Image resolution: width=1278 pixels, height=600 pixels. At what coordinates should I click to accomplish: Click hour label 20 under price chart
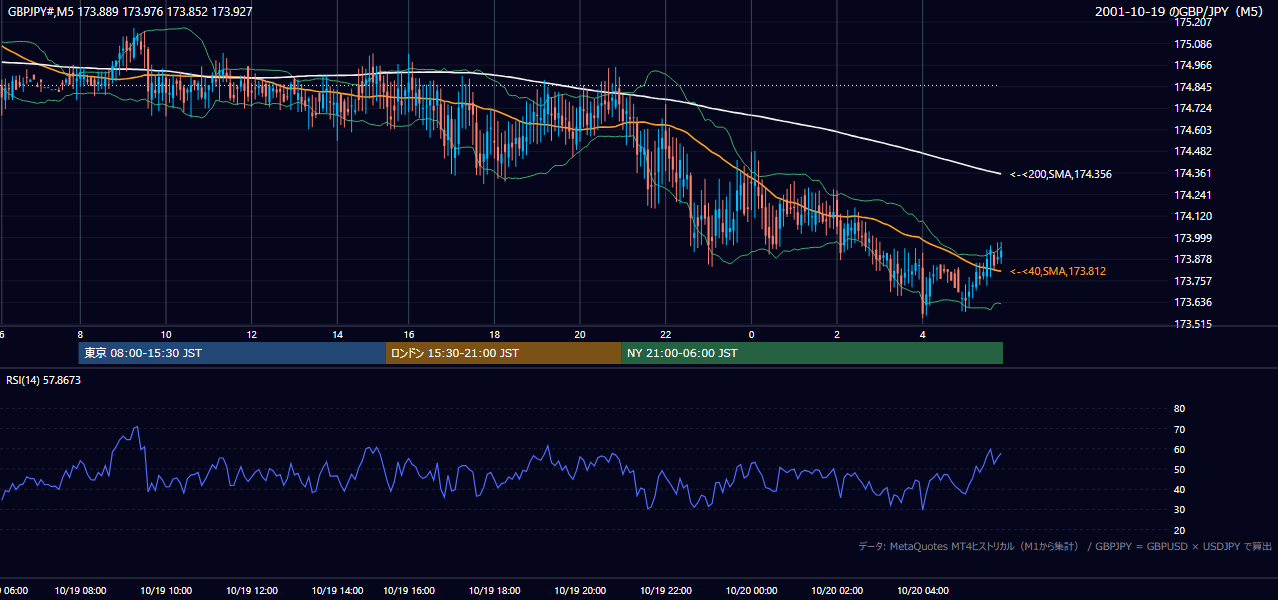pos(580,334)
